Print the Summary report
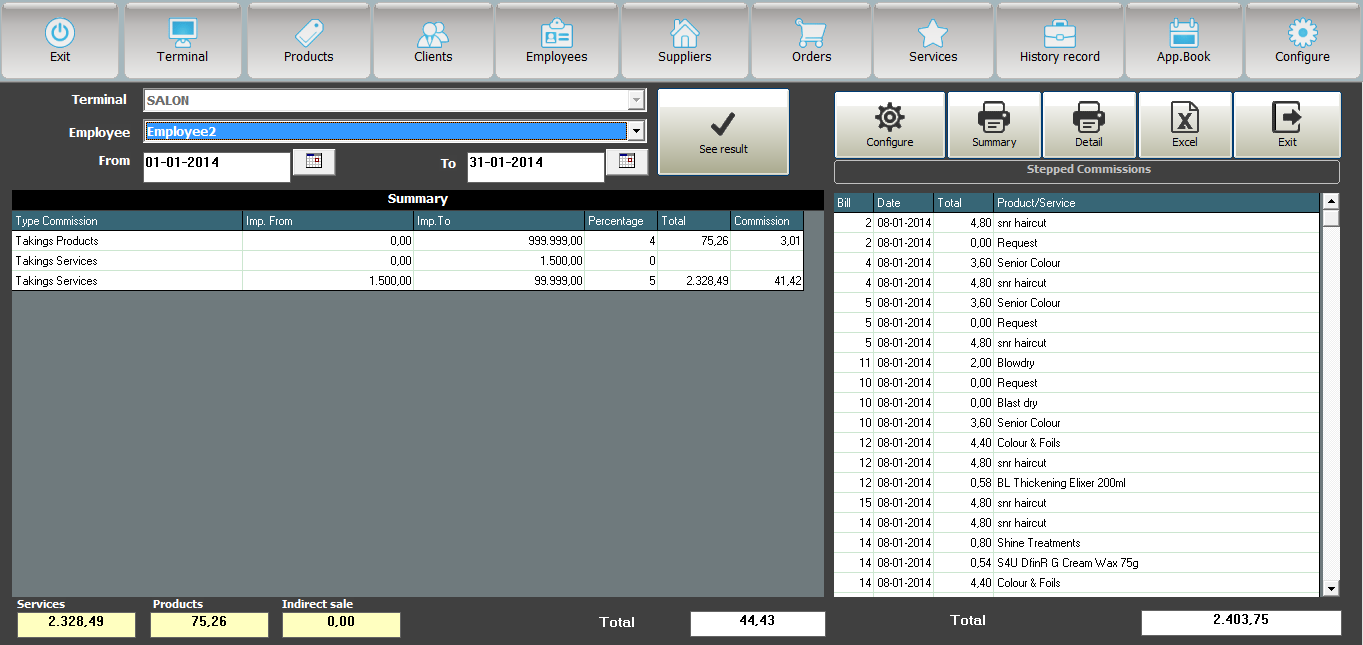 pos(994,125)
